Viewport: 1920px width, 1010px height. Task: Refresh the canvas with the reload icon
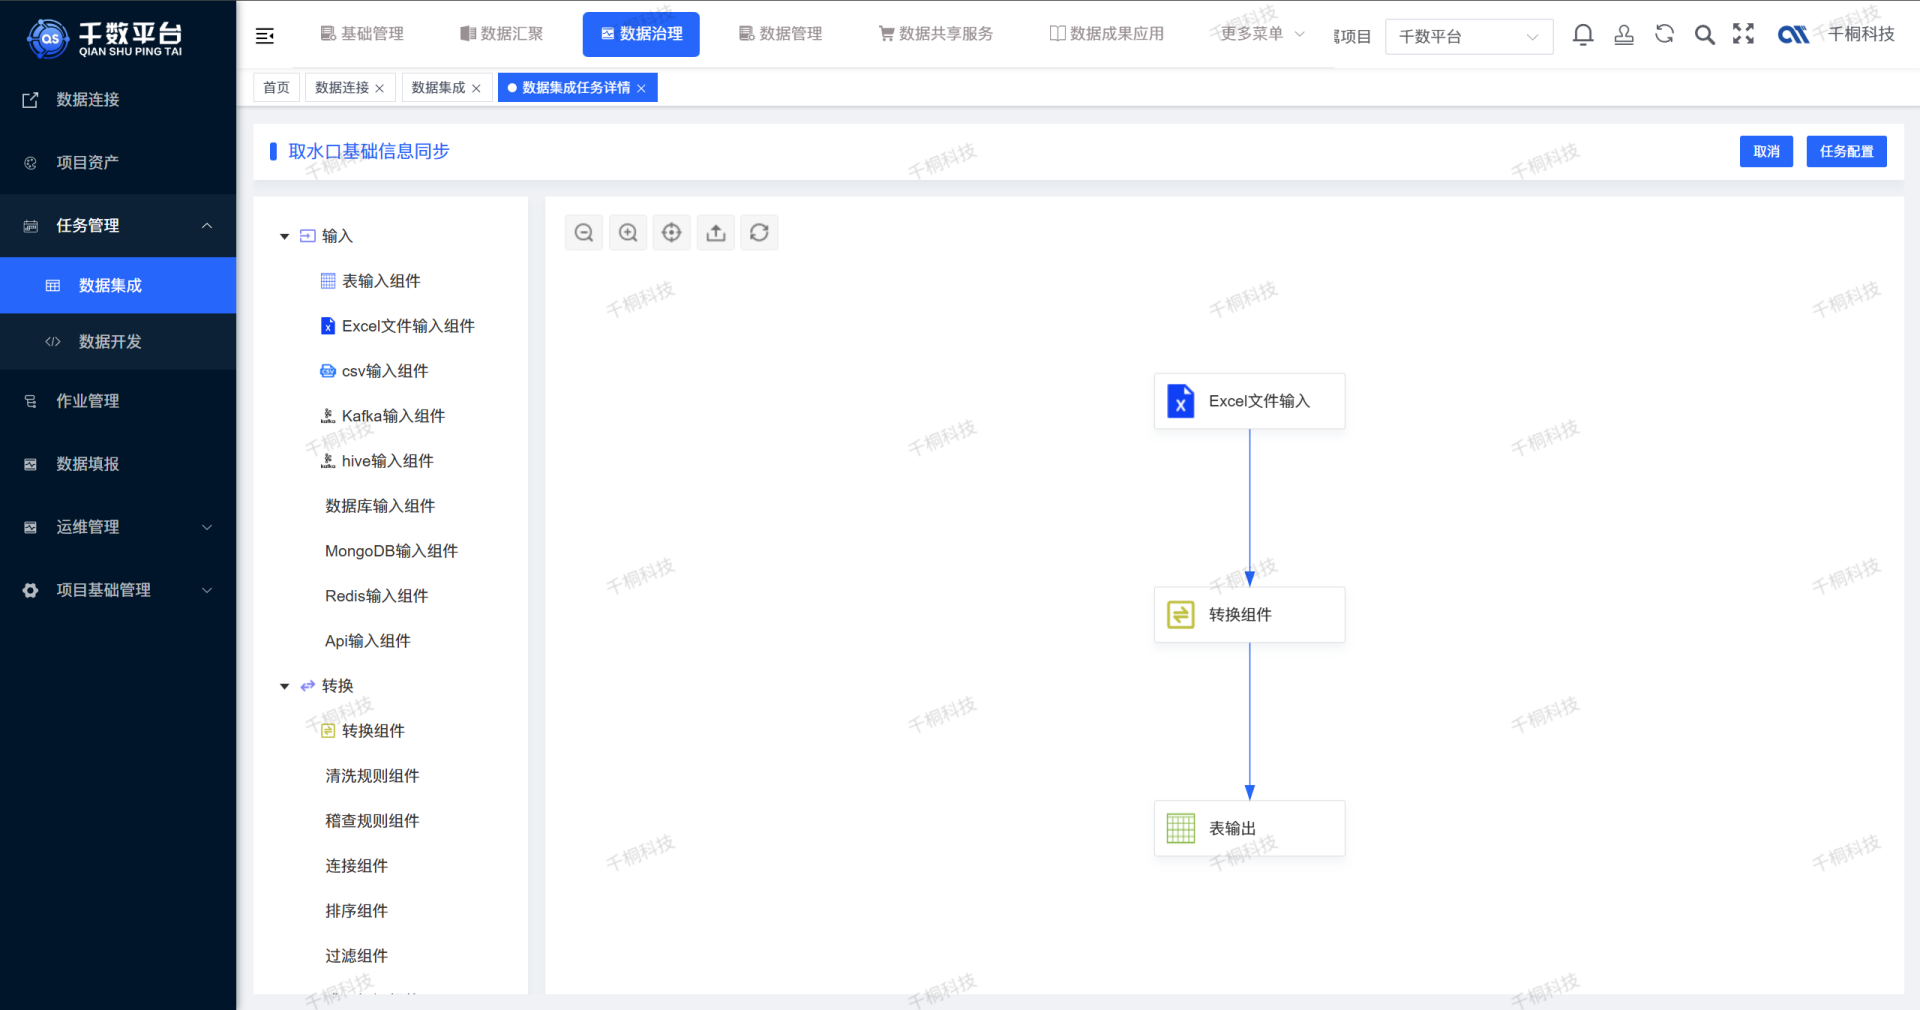click(x=760, y=233)
